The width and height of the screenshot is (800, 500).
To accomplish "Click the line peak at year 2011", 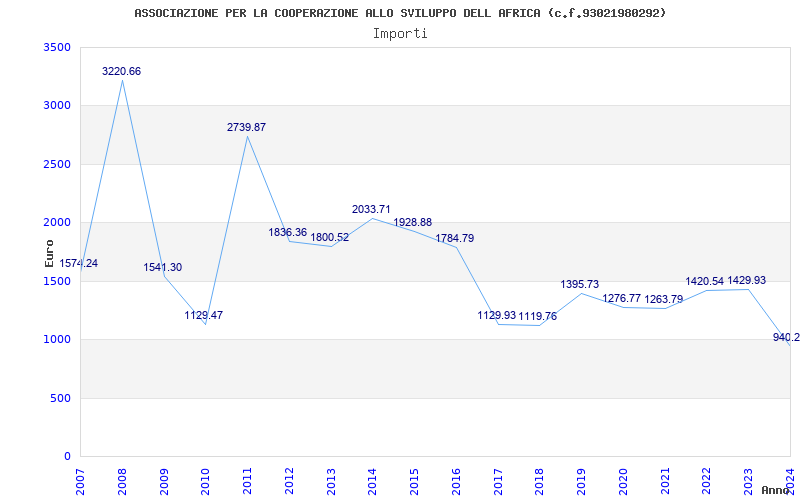I will [x=247, y=136].
